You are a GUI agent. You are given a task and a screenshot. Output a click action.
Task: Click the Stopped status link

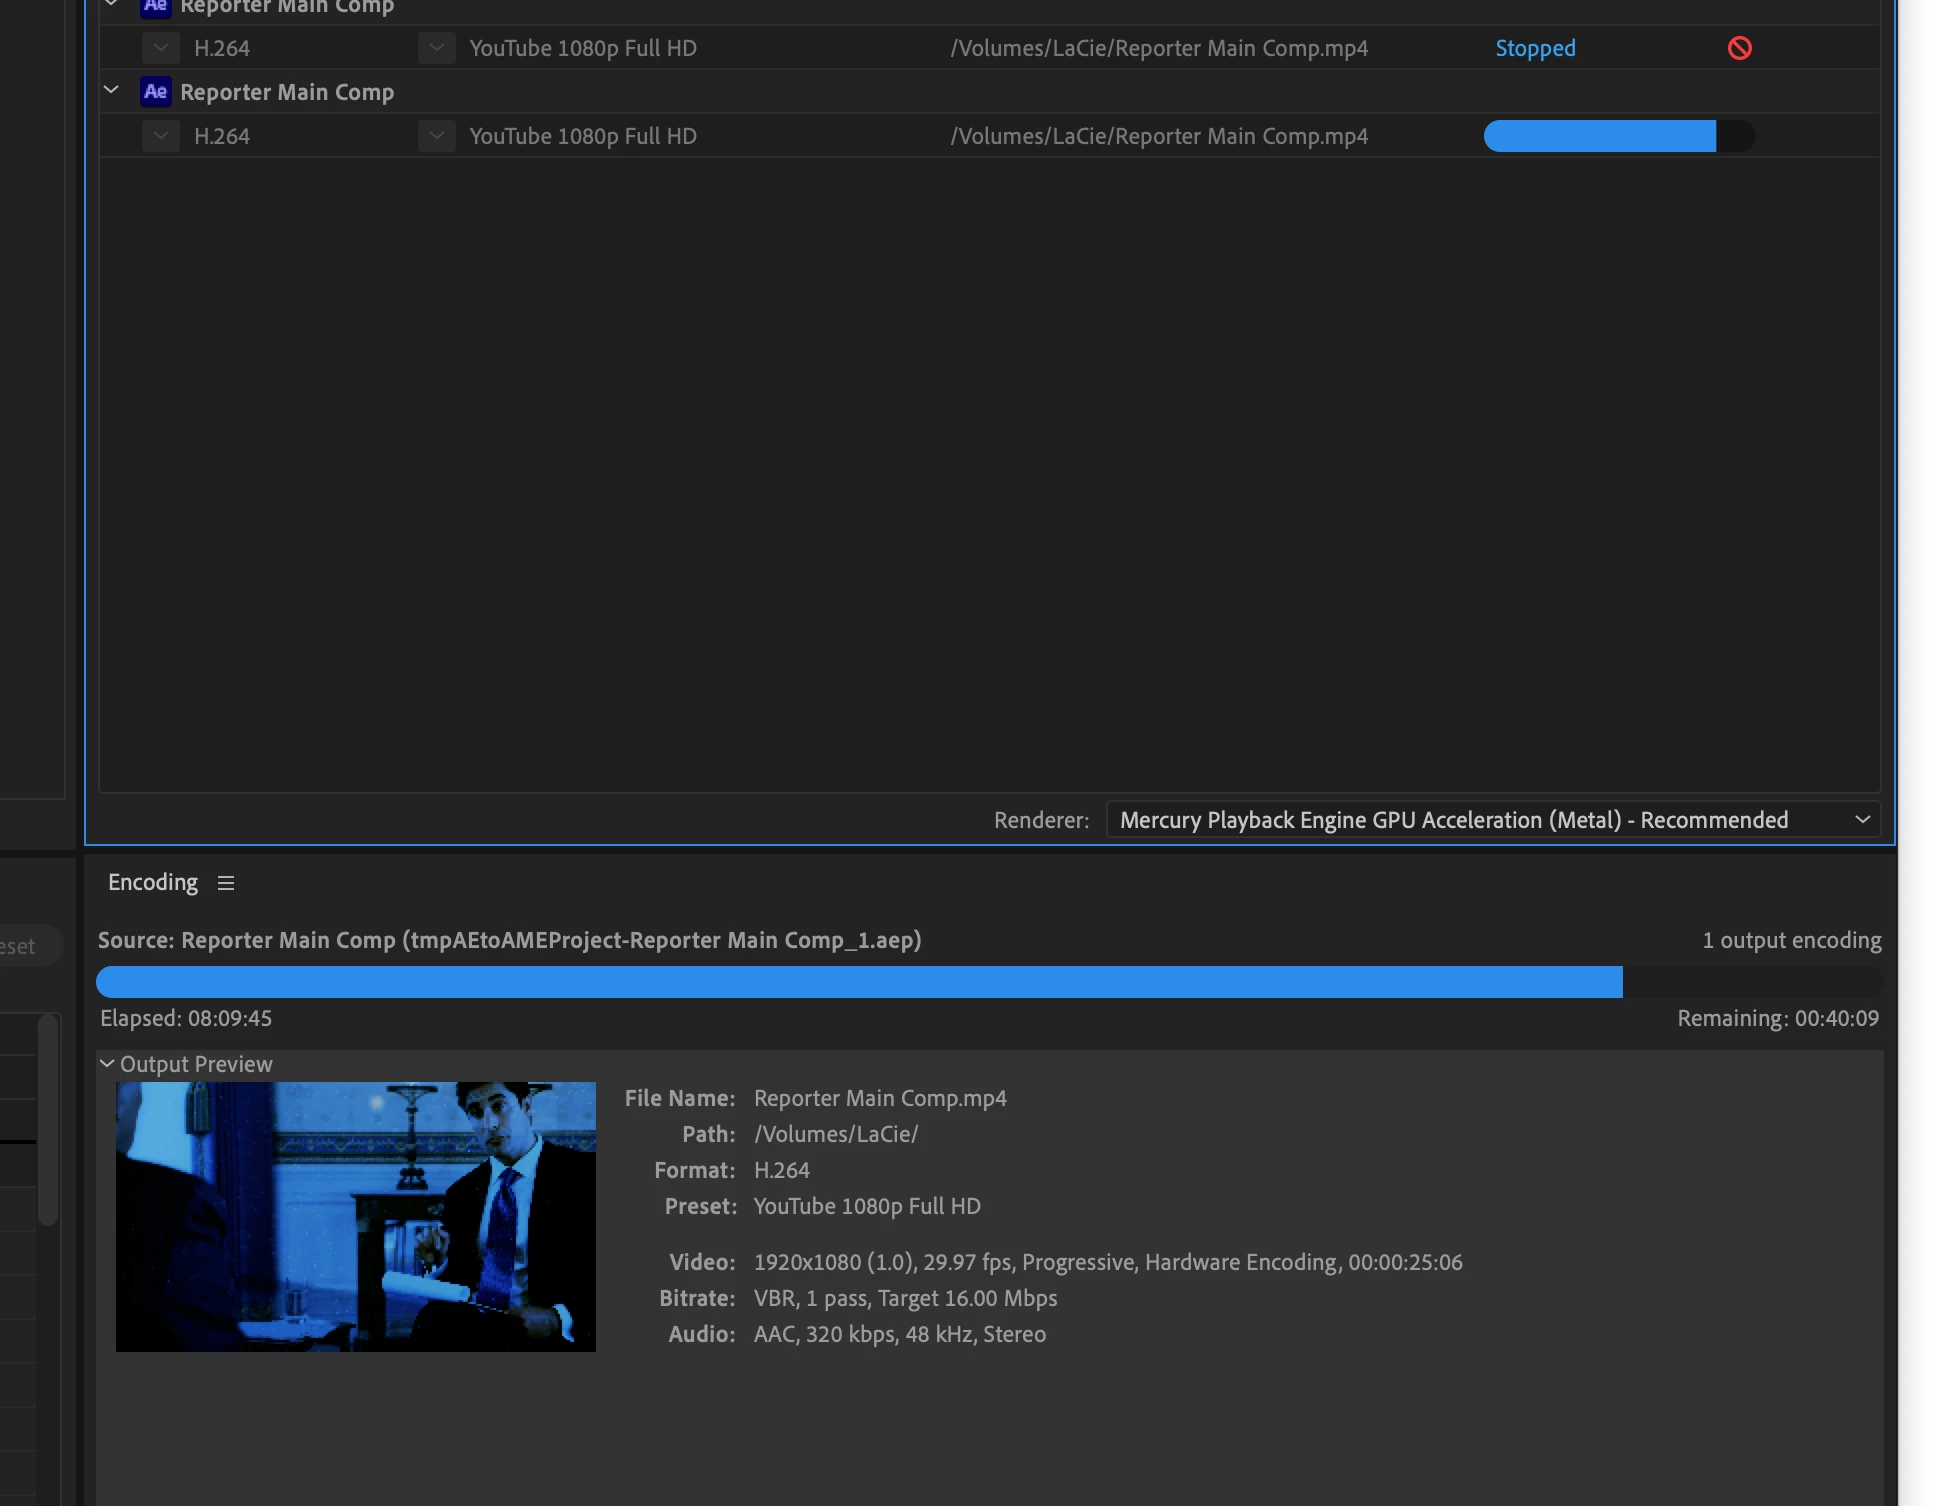(1534, 48)
